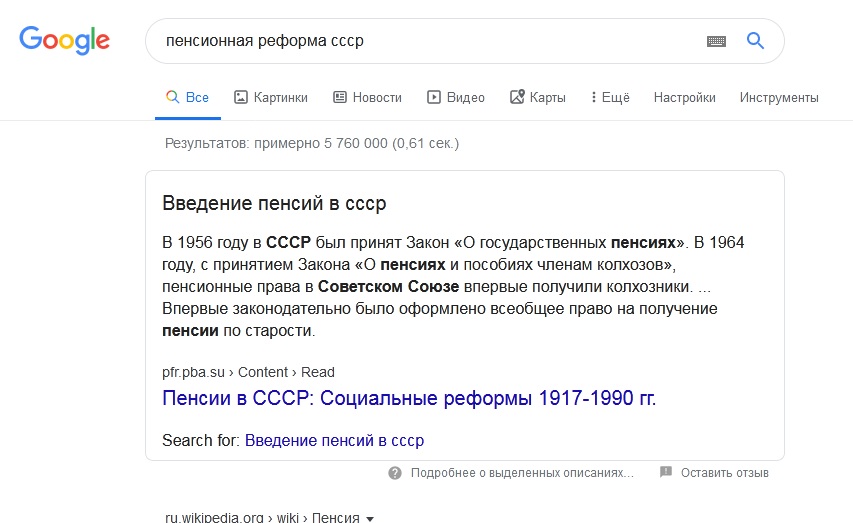
Task: Open 'Подробнее о выделенных описаниях' link
Action: (522, 473)
